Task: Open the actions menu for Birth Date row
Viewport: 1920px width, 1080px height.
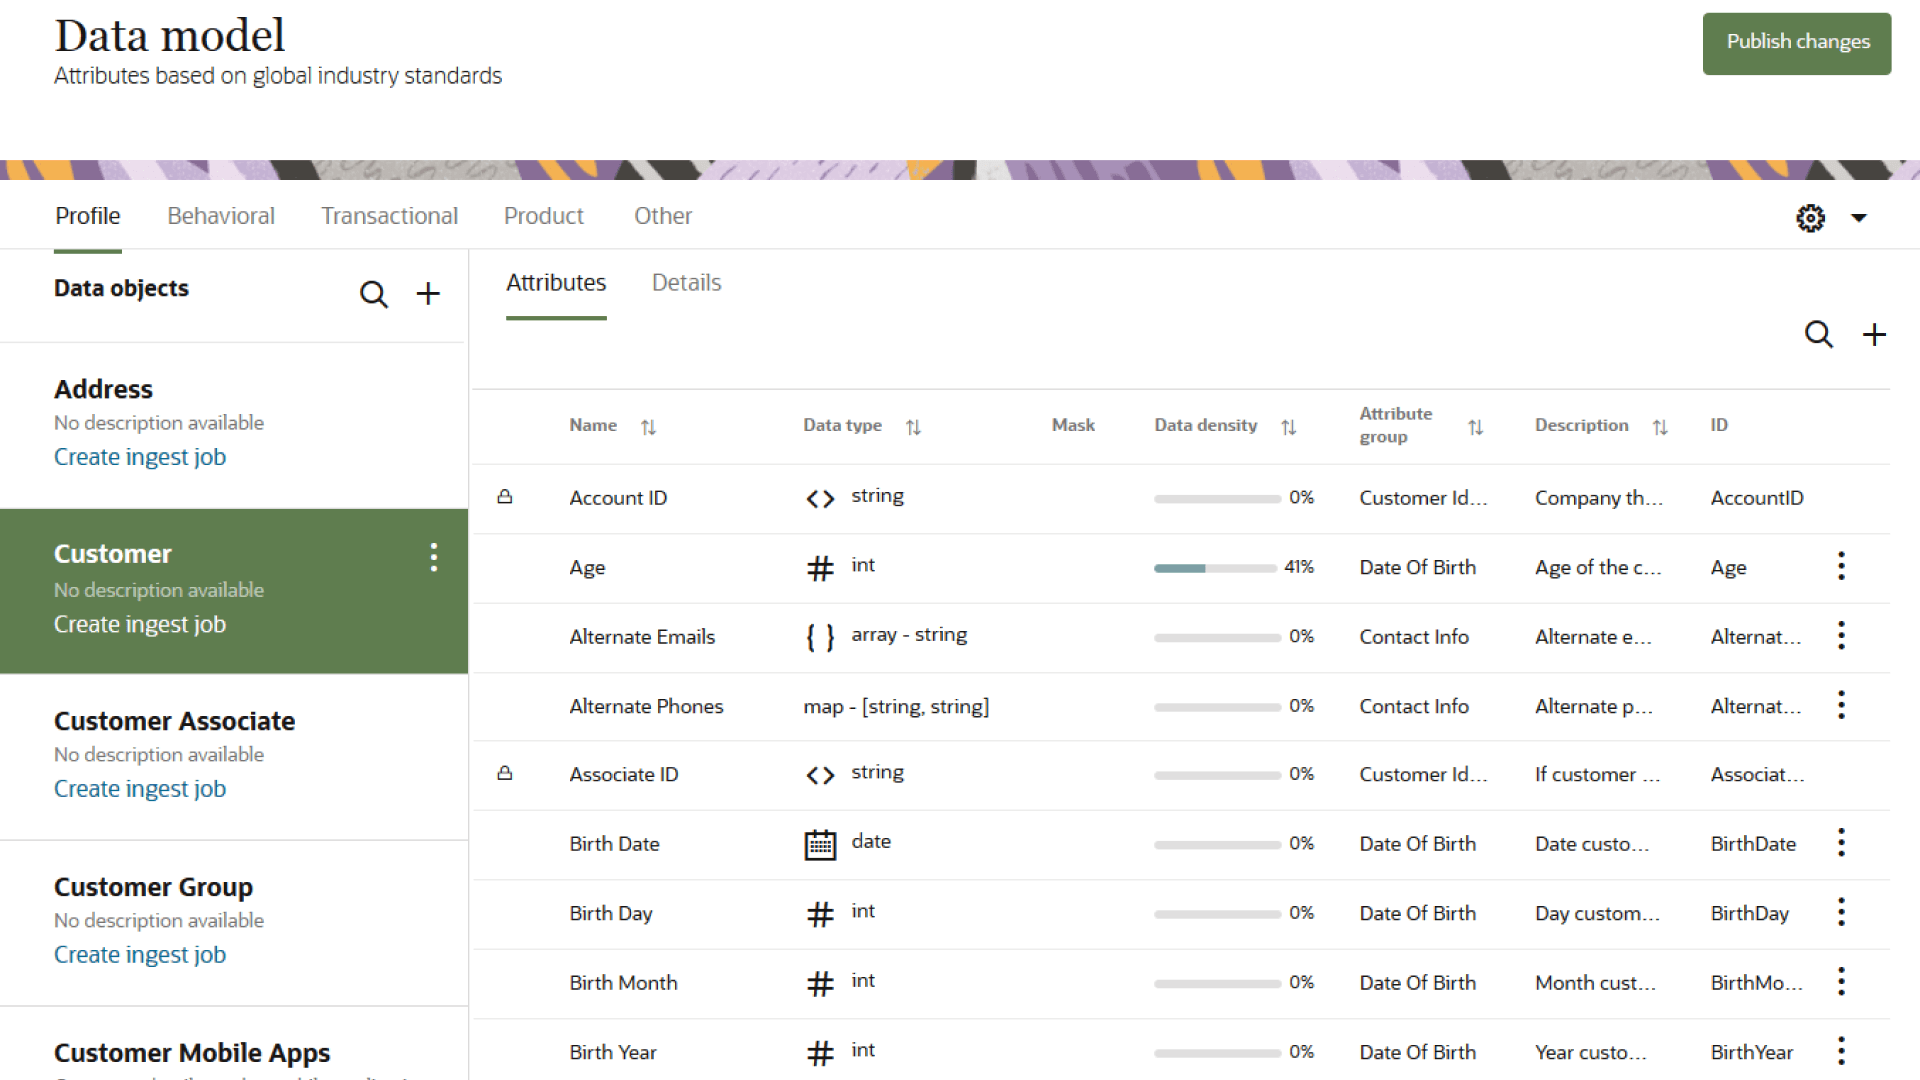Action: point(1841,843)
